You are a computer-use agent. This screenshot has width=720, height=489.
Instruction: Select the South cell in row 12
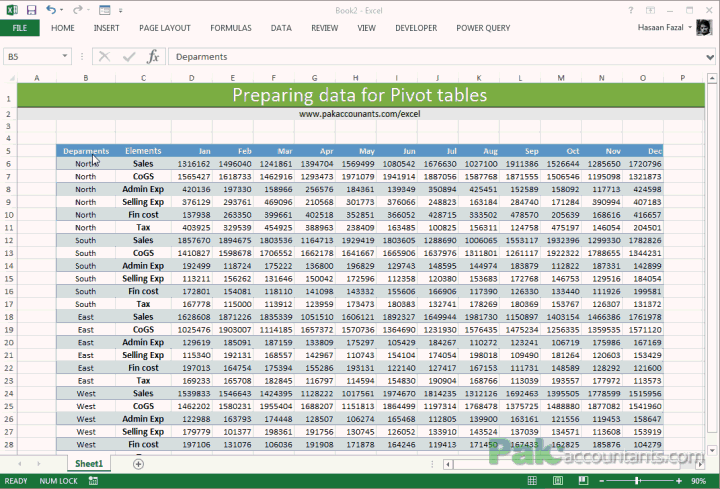tap(86, 240)
